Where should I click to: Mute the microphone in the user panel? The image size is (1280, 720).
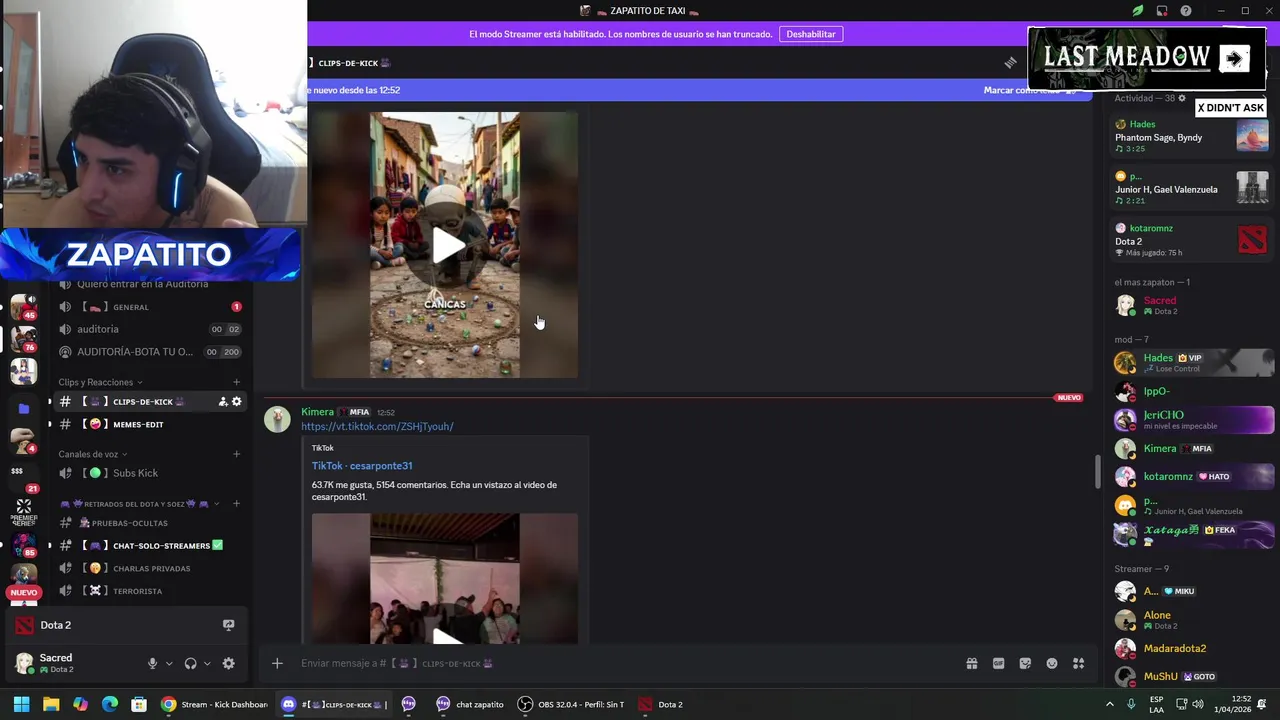(152, 663)
